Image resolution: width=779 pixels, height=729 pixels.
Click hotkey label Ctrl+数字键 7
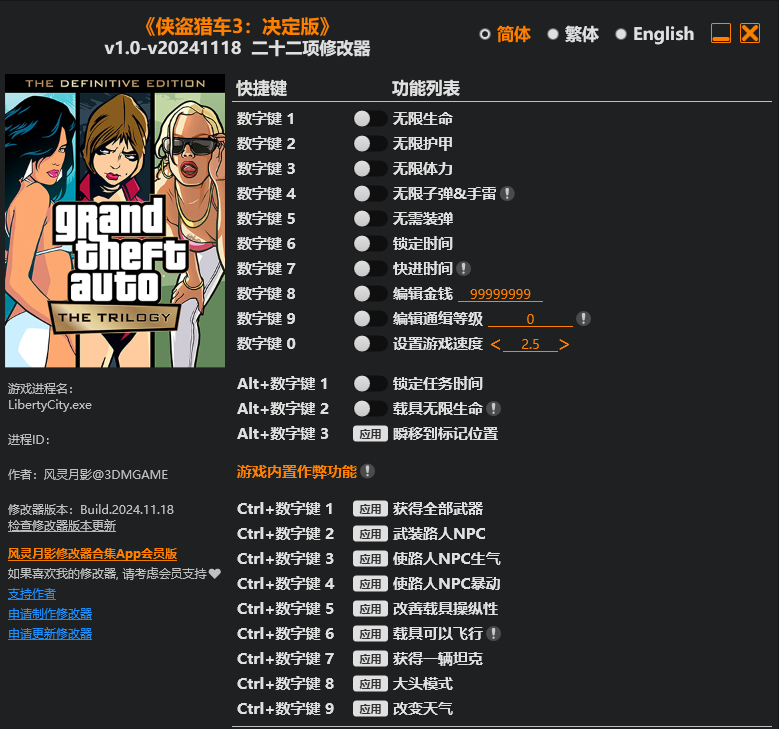pos(285,659)
